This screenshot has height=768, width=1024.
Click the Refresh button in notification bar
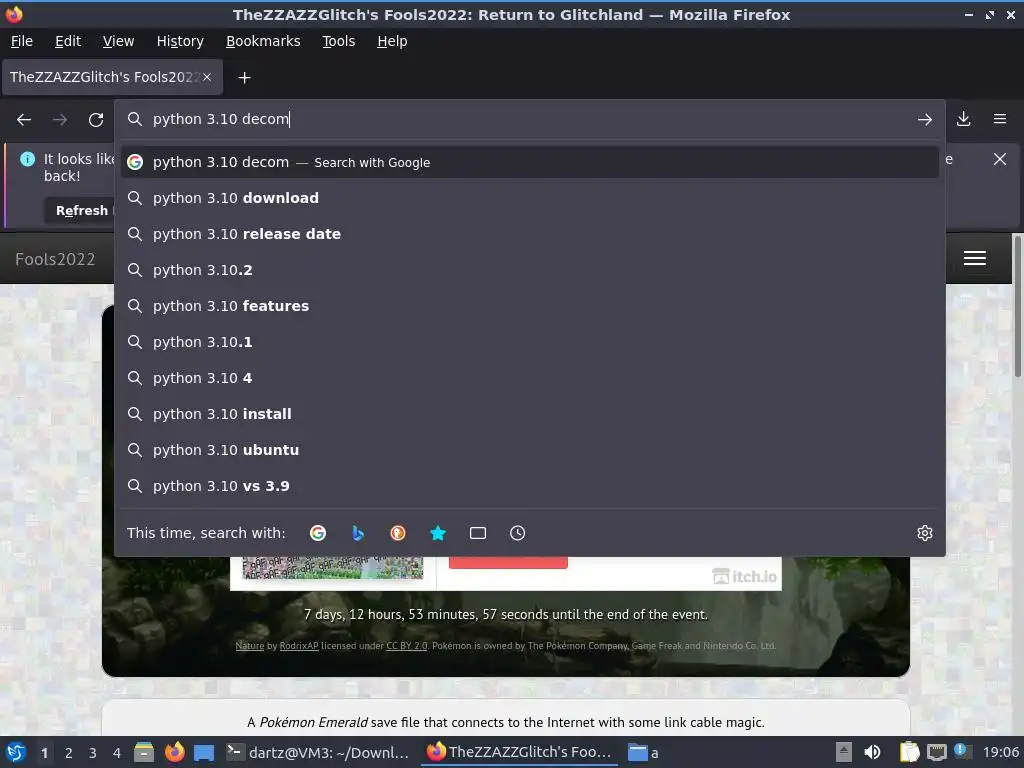[x=81, y=210]
